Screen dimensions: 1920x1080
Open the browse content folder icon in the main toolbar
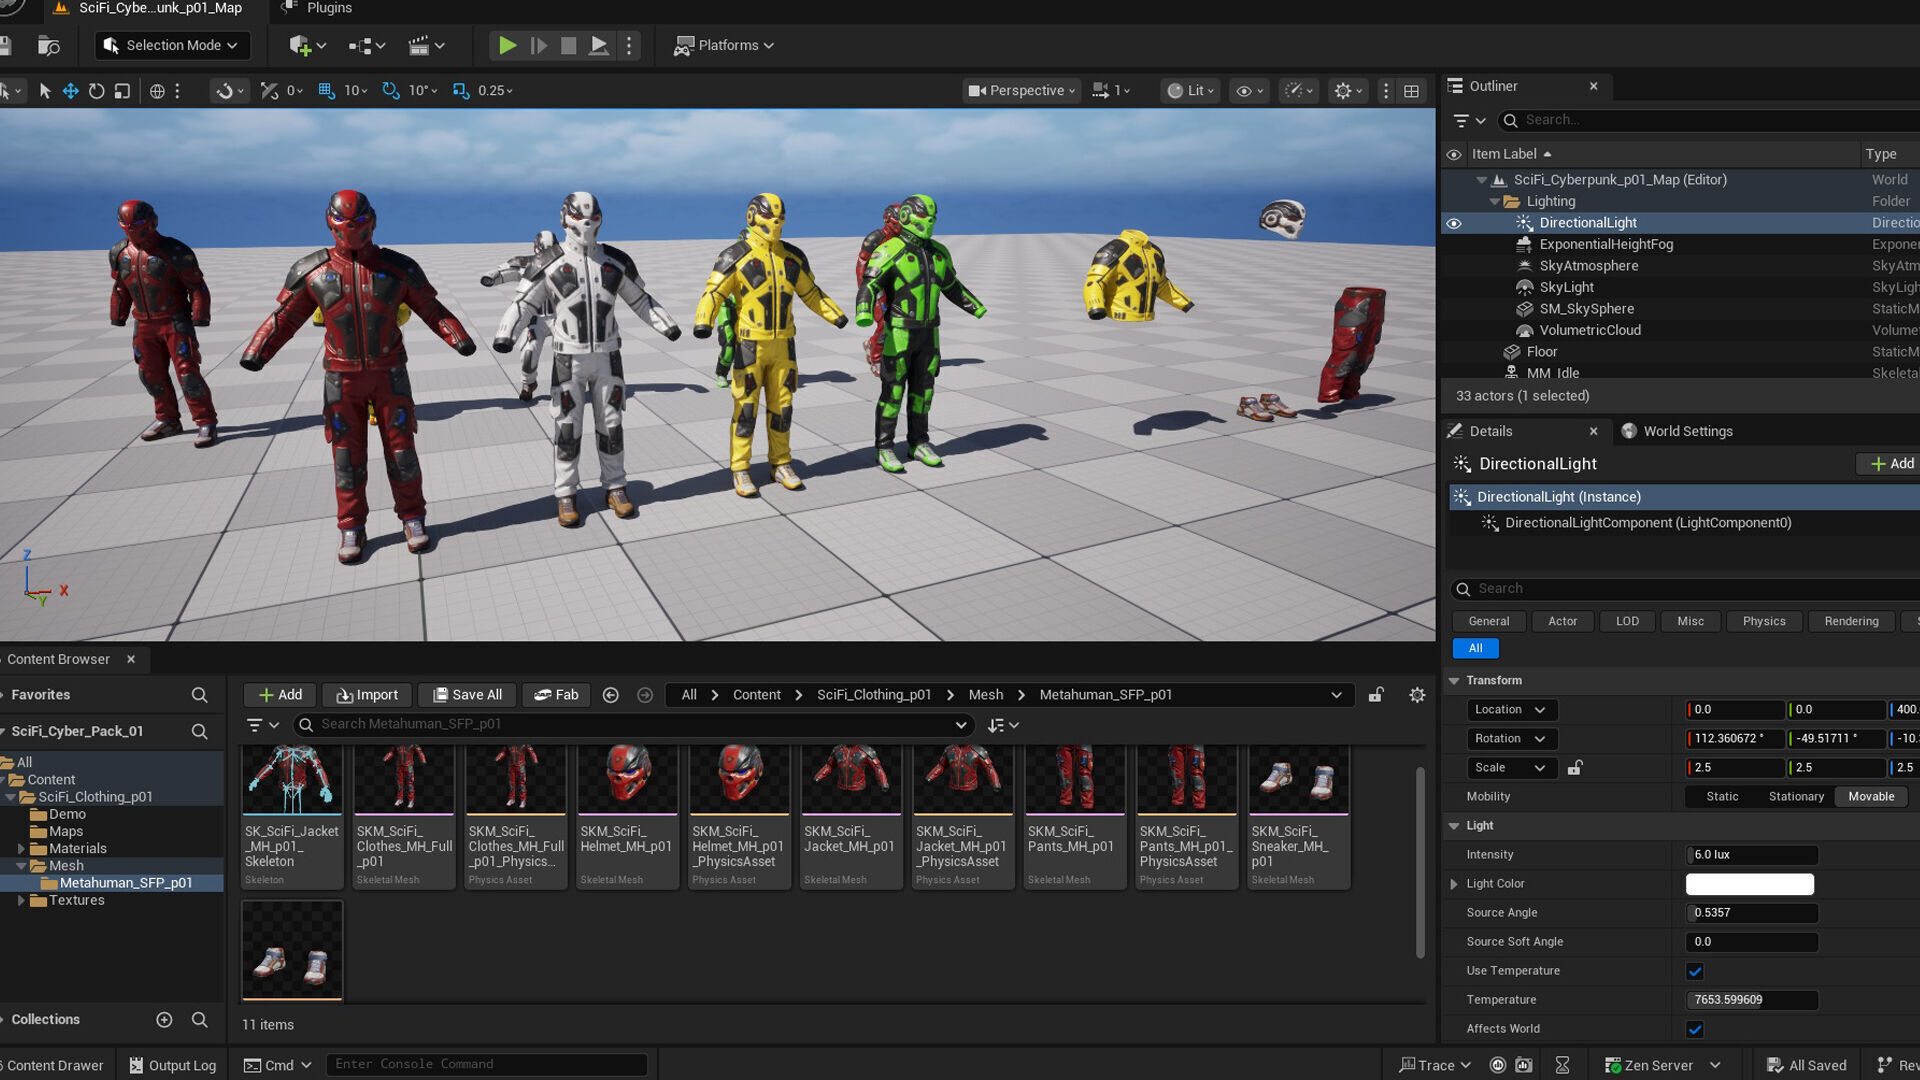(x=48, y=45)
